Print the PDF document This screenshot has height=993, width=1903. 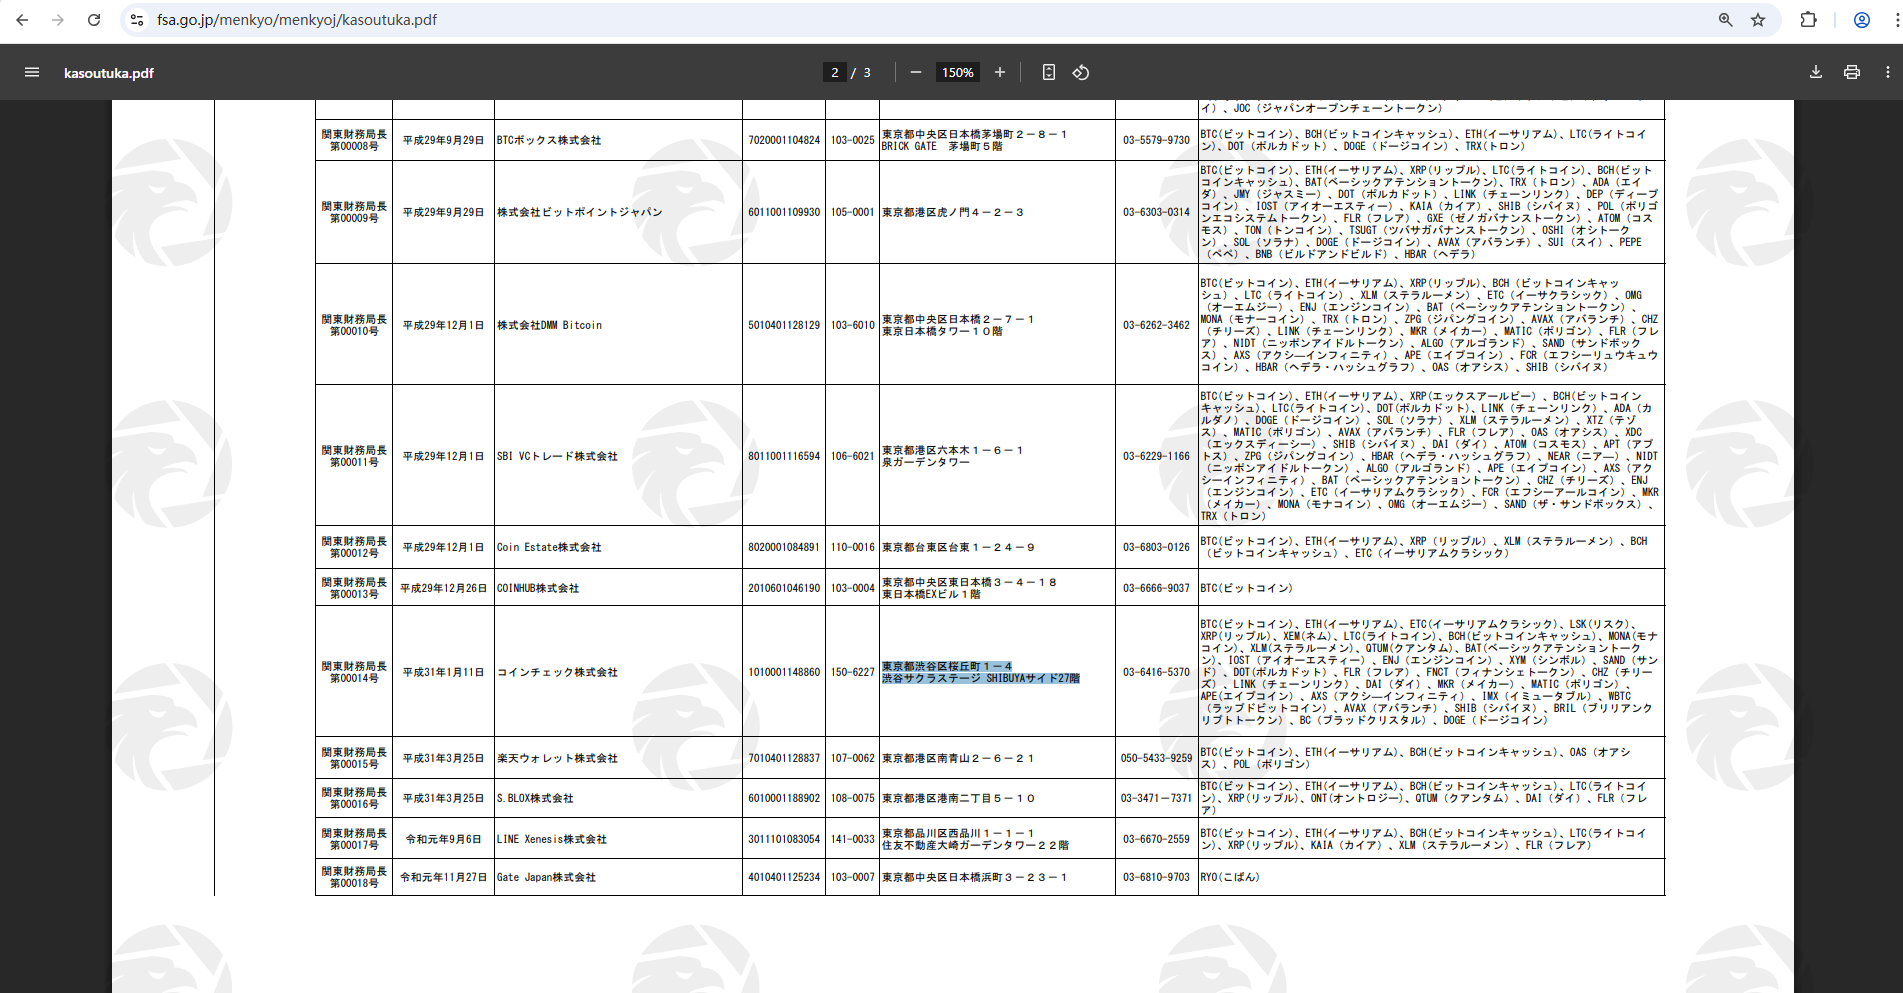pyautogui.click(x=1852, y=72)
